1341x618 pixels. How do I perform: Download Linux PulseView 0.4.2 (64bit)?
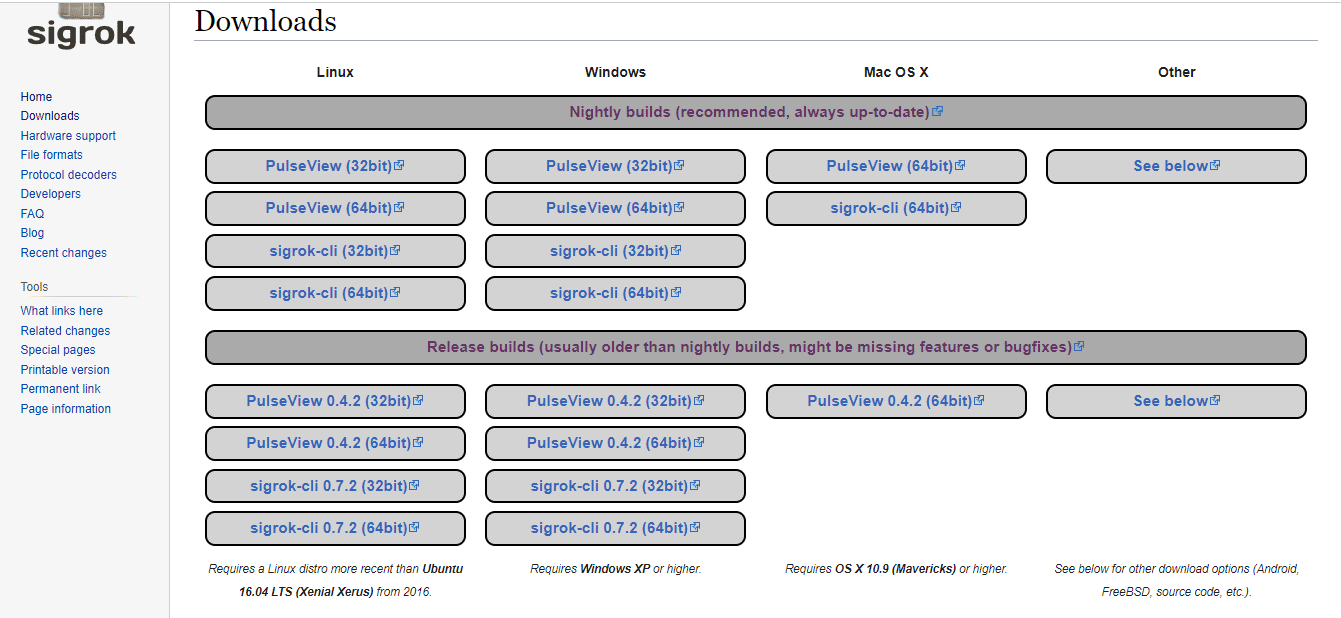(335, 443)
